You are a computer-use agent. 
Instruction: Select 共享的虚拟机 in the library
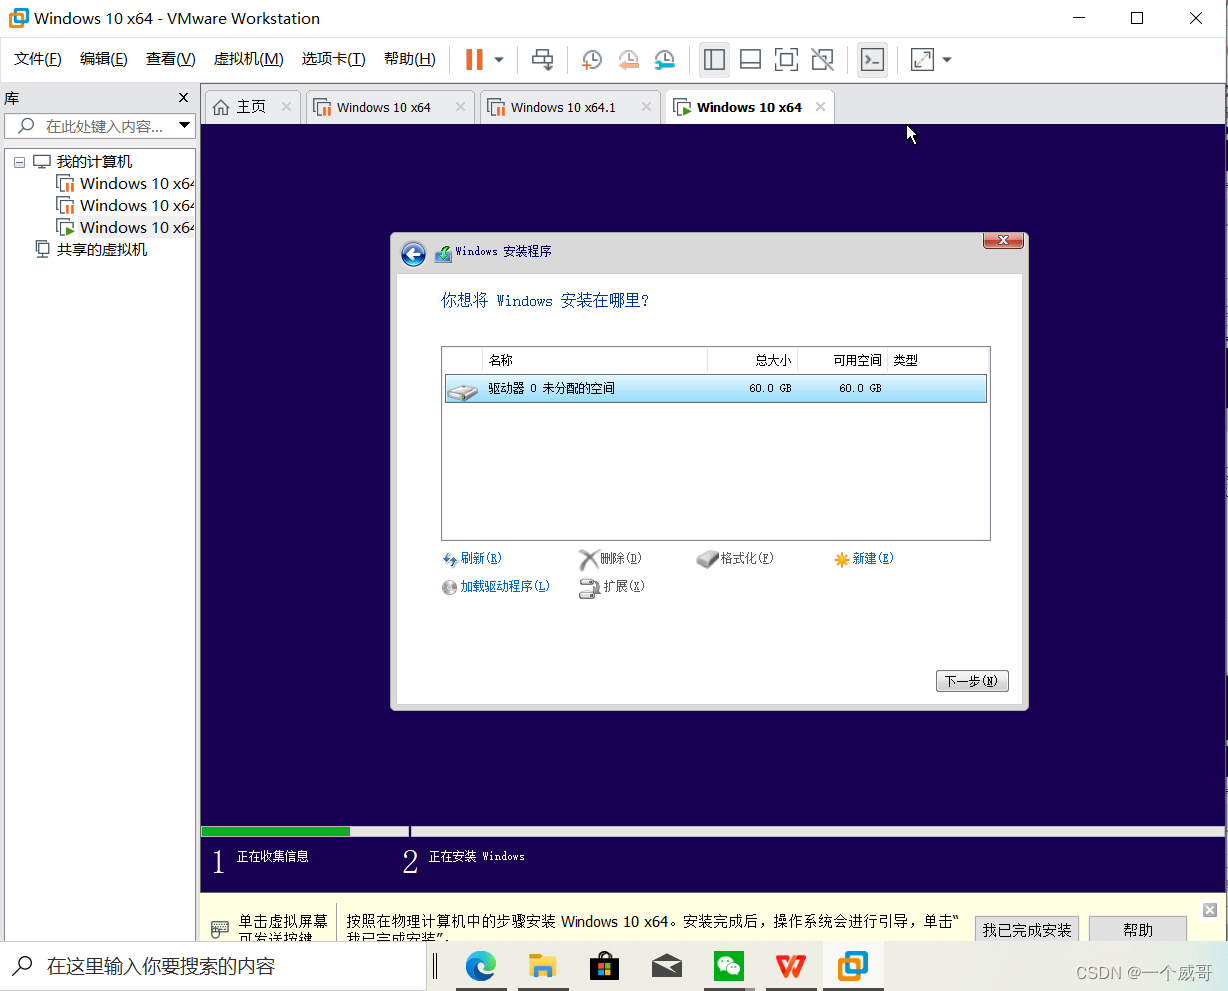coord(102,250)
